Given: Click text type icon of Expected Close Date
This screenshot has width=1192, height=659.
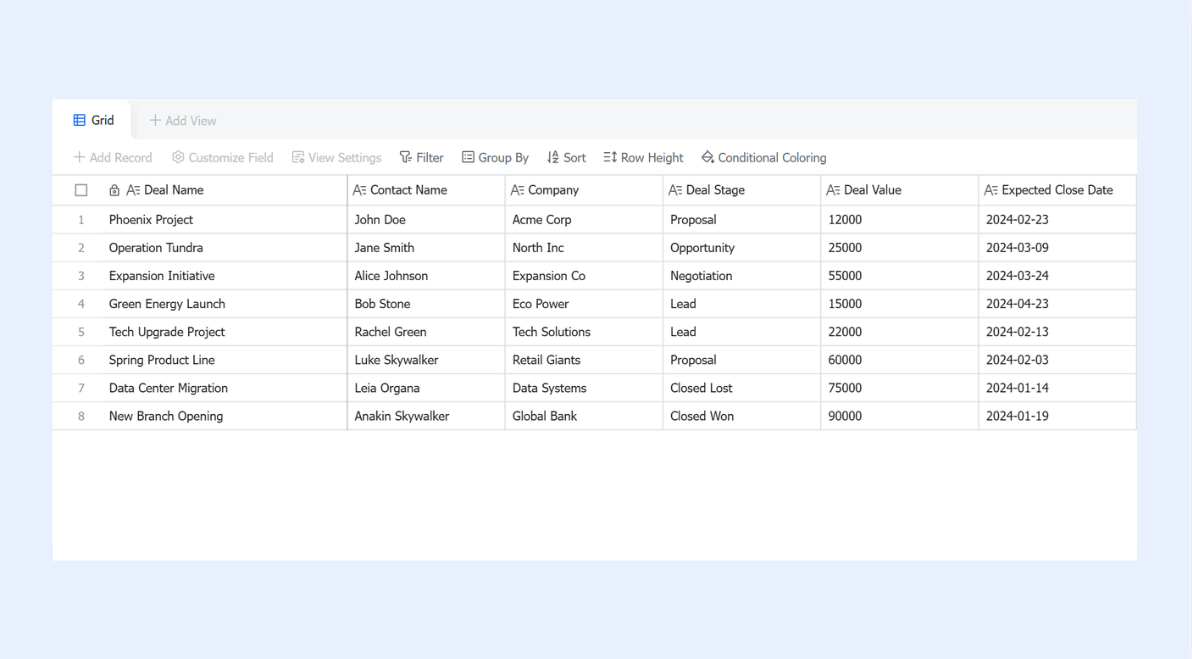Looking at the screenshot, I should click(x=991, y=190).
